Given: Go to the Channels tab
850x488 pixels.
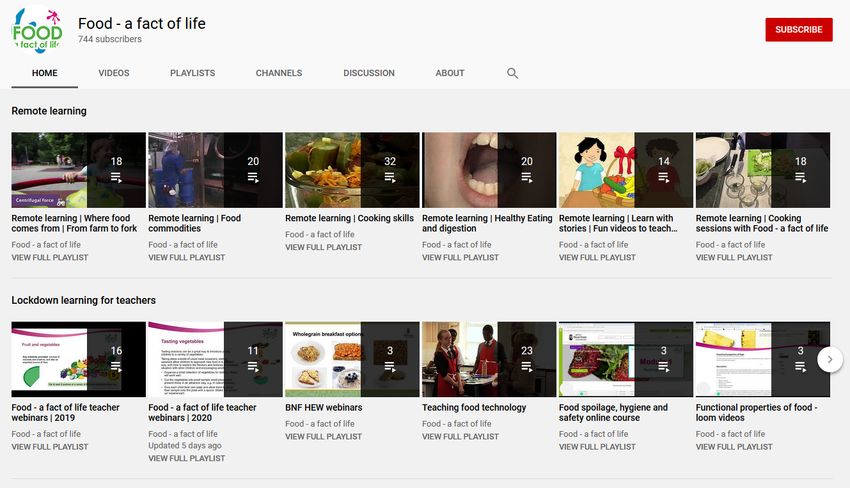Looking at the screenshot, I should point(279,73).
